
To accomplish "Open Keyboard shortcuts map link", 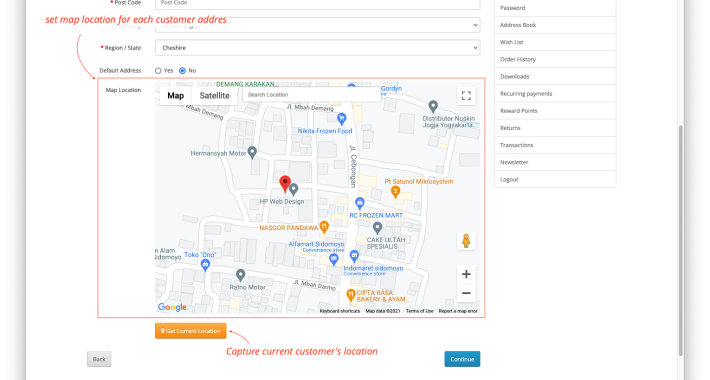I will coord(340,311).
